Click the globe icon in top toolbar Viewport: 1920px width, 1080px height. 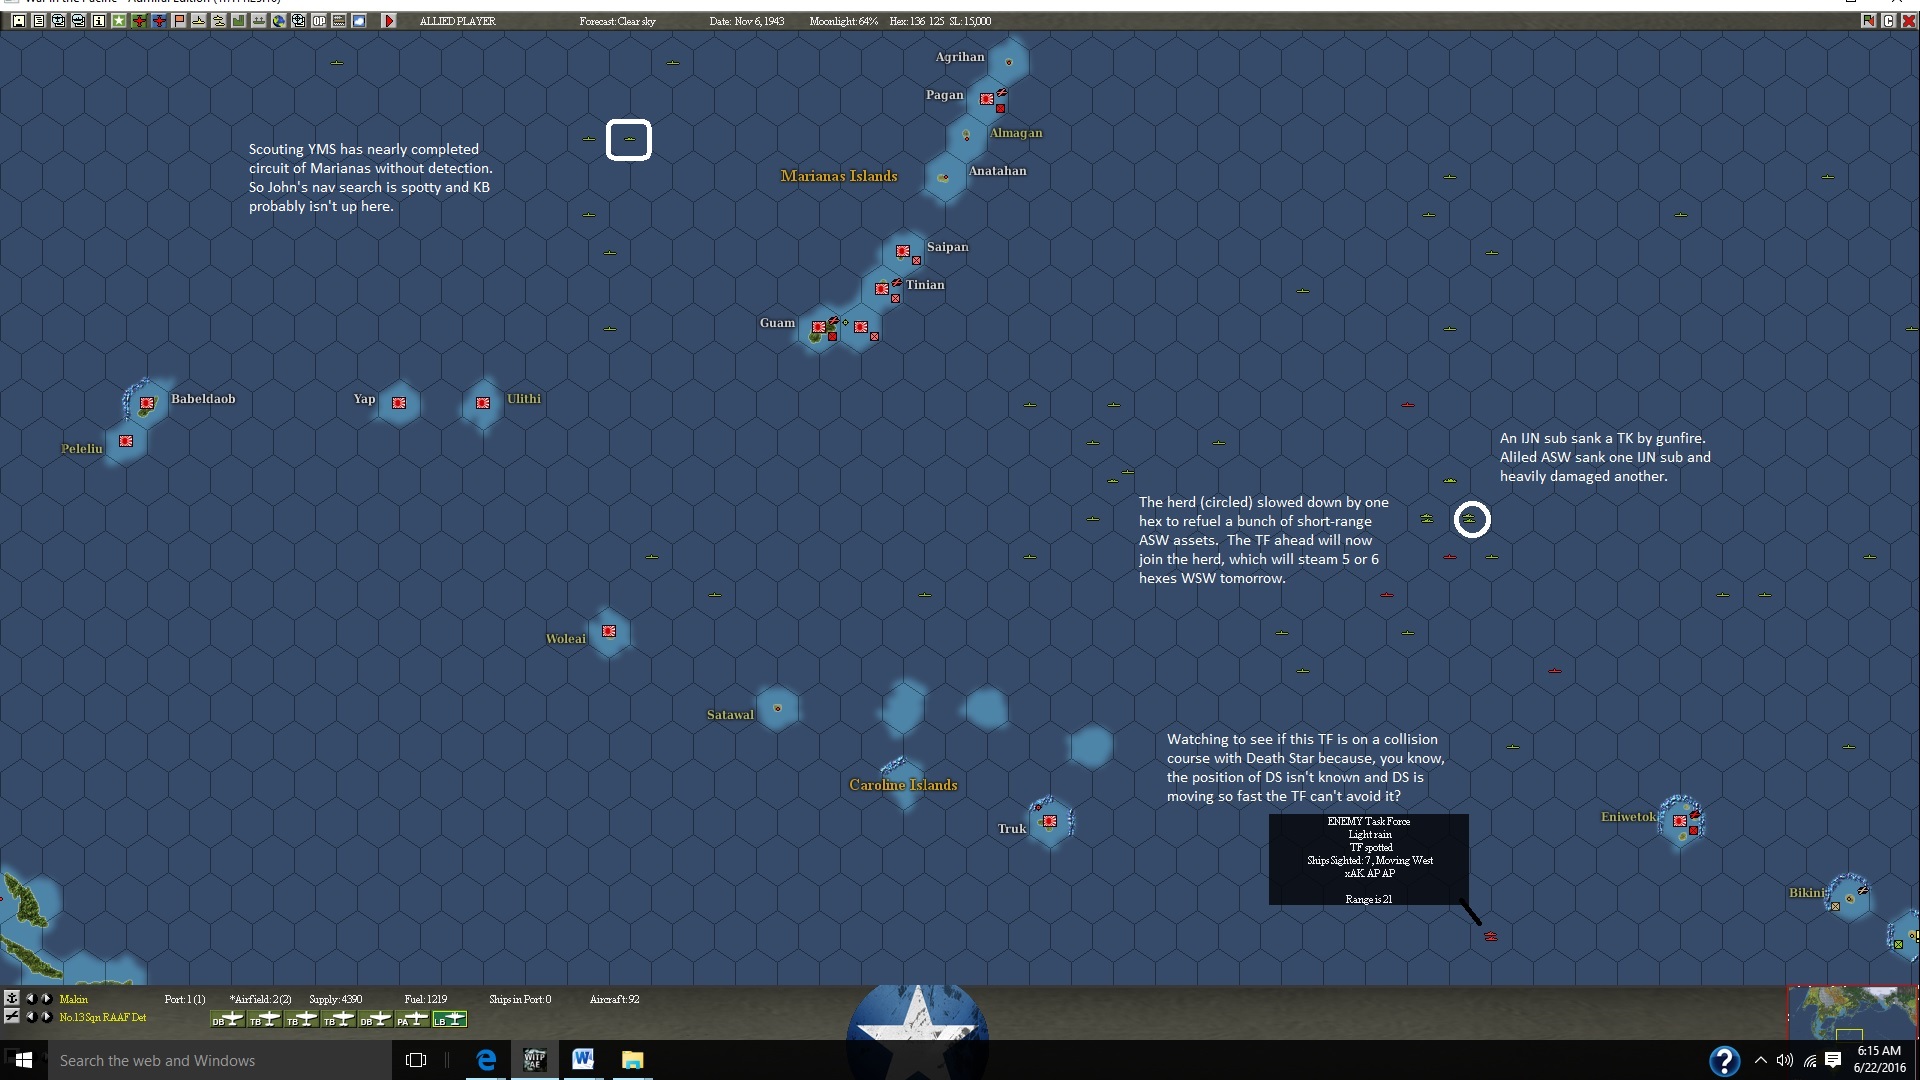point(279,21)
